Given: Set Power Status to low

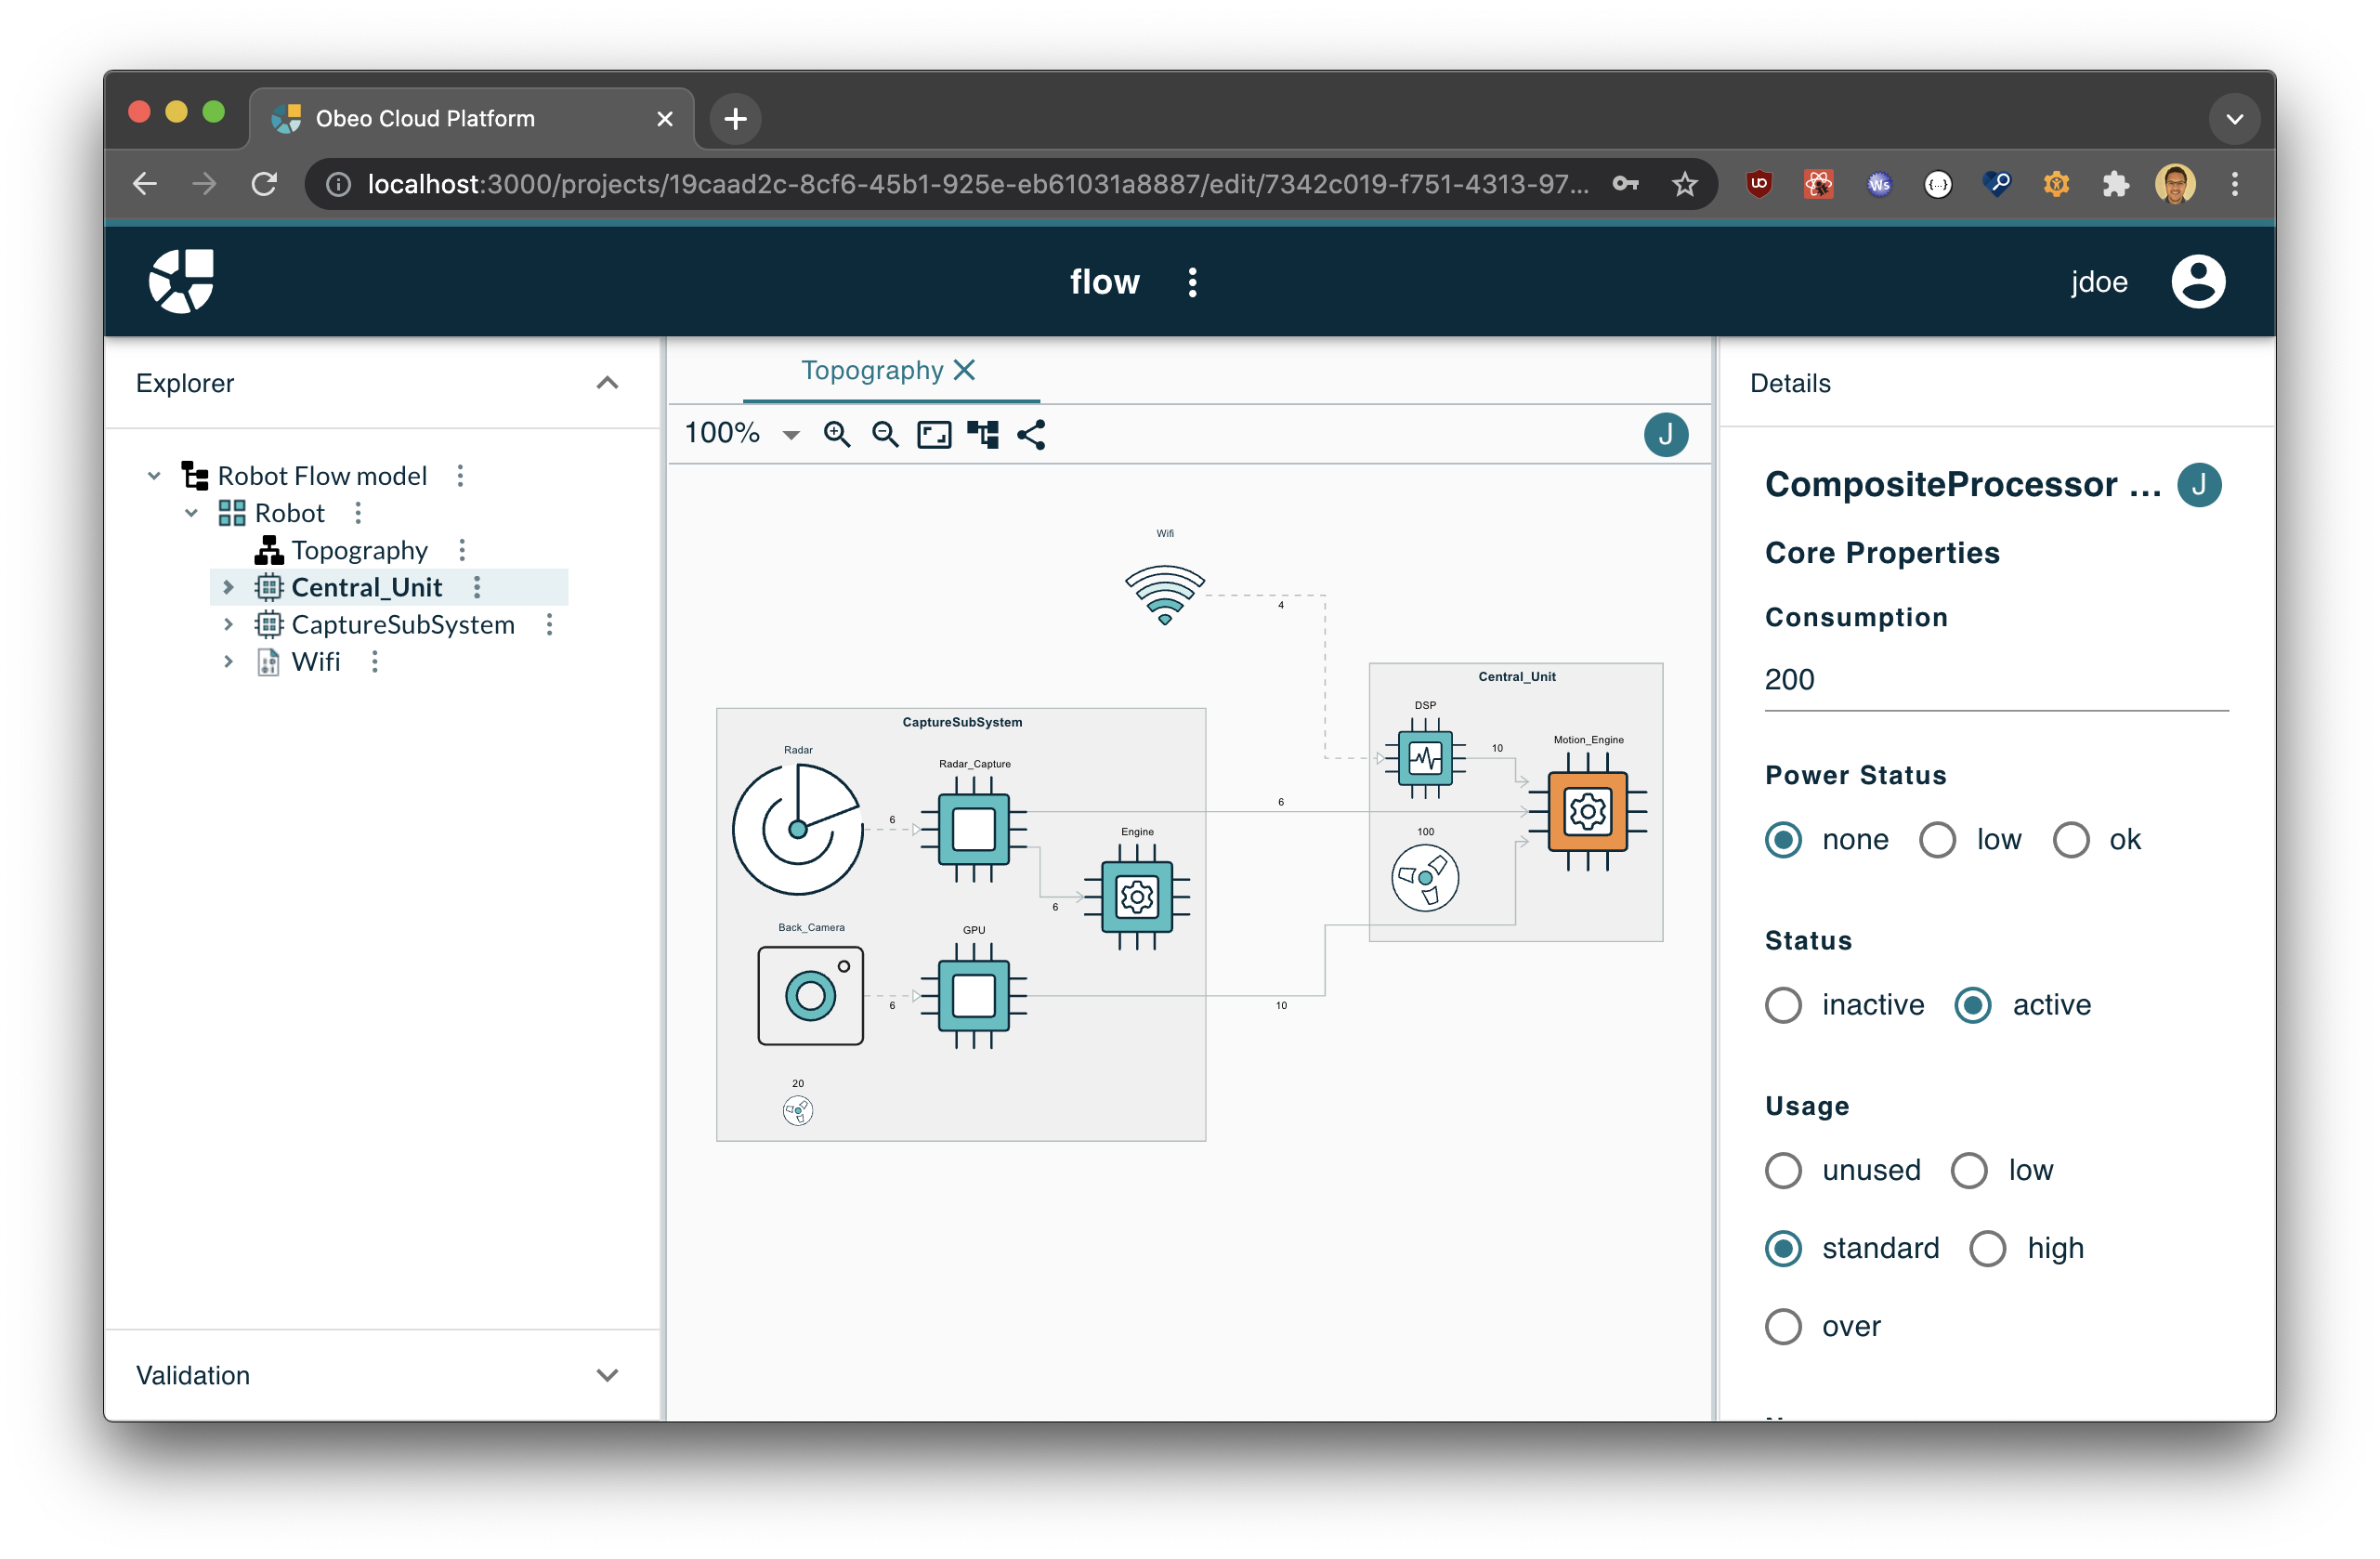Looking at the screenshot, I should [1937, 840].
